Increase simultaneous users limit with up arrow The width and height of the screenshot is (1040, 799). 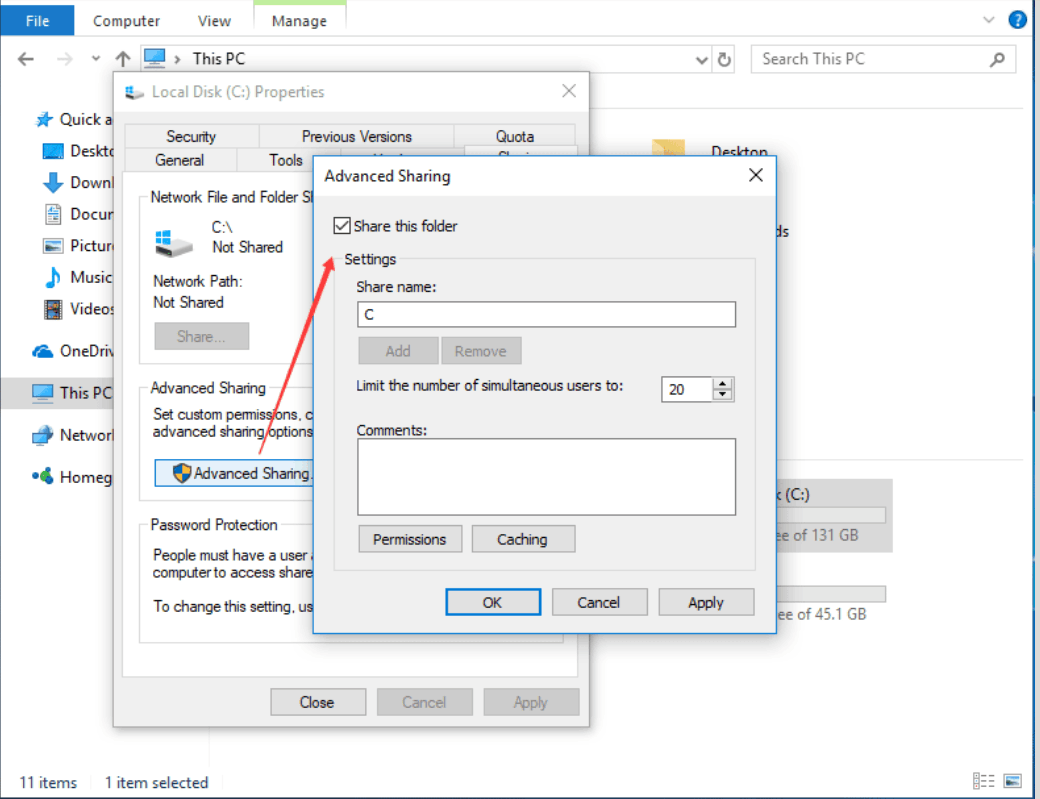pyautogui.click(x=722, y=384)
